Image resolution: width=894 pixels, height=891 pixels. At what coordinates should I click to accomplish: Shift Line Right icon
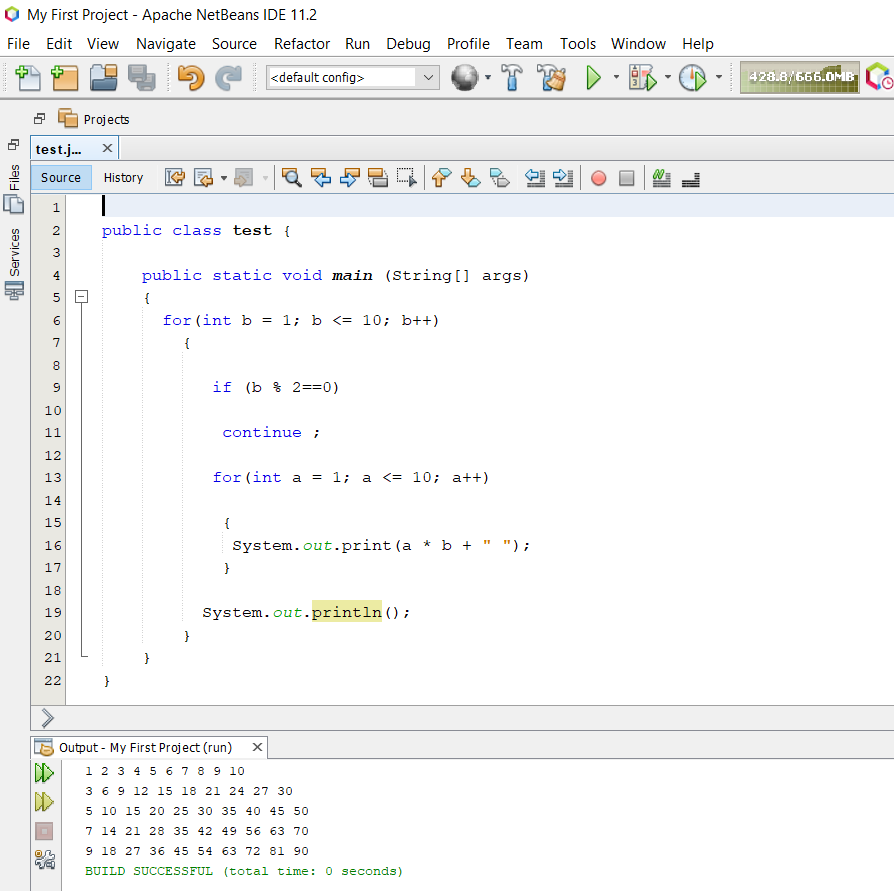563,178
